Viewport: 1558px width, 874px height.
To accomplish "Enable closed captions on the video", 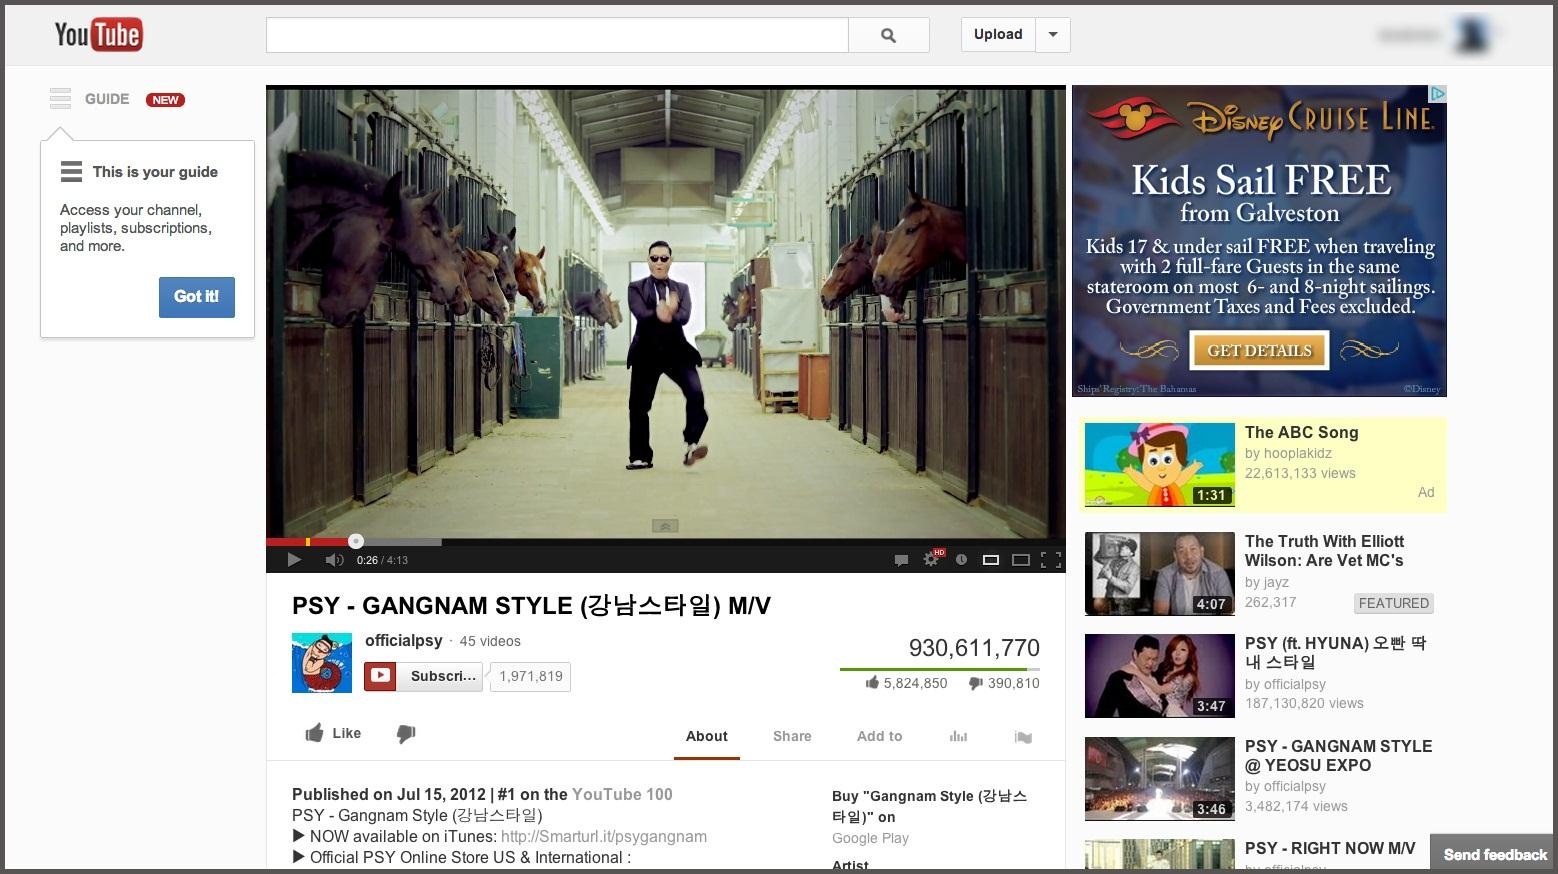I will pyautogui.click(x=901, y=560).
